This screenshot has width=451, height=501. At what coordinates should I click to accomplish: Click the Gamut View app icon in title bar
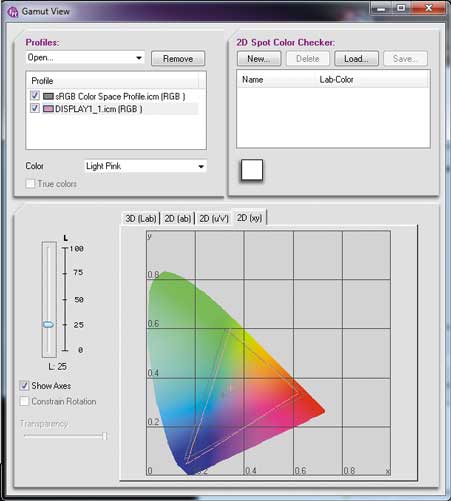(13, 12)
